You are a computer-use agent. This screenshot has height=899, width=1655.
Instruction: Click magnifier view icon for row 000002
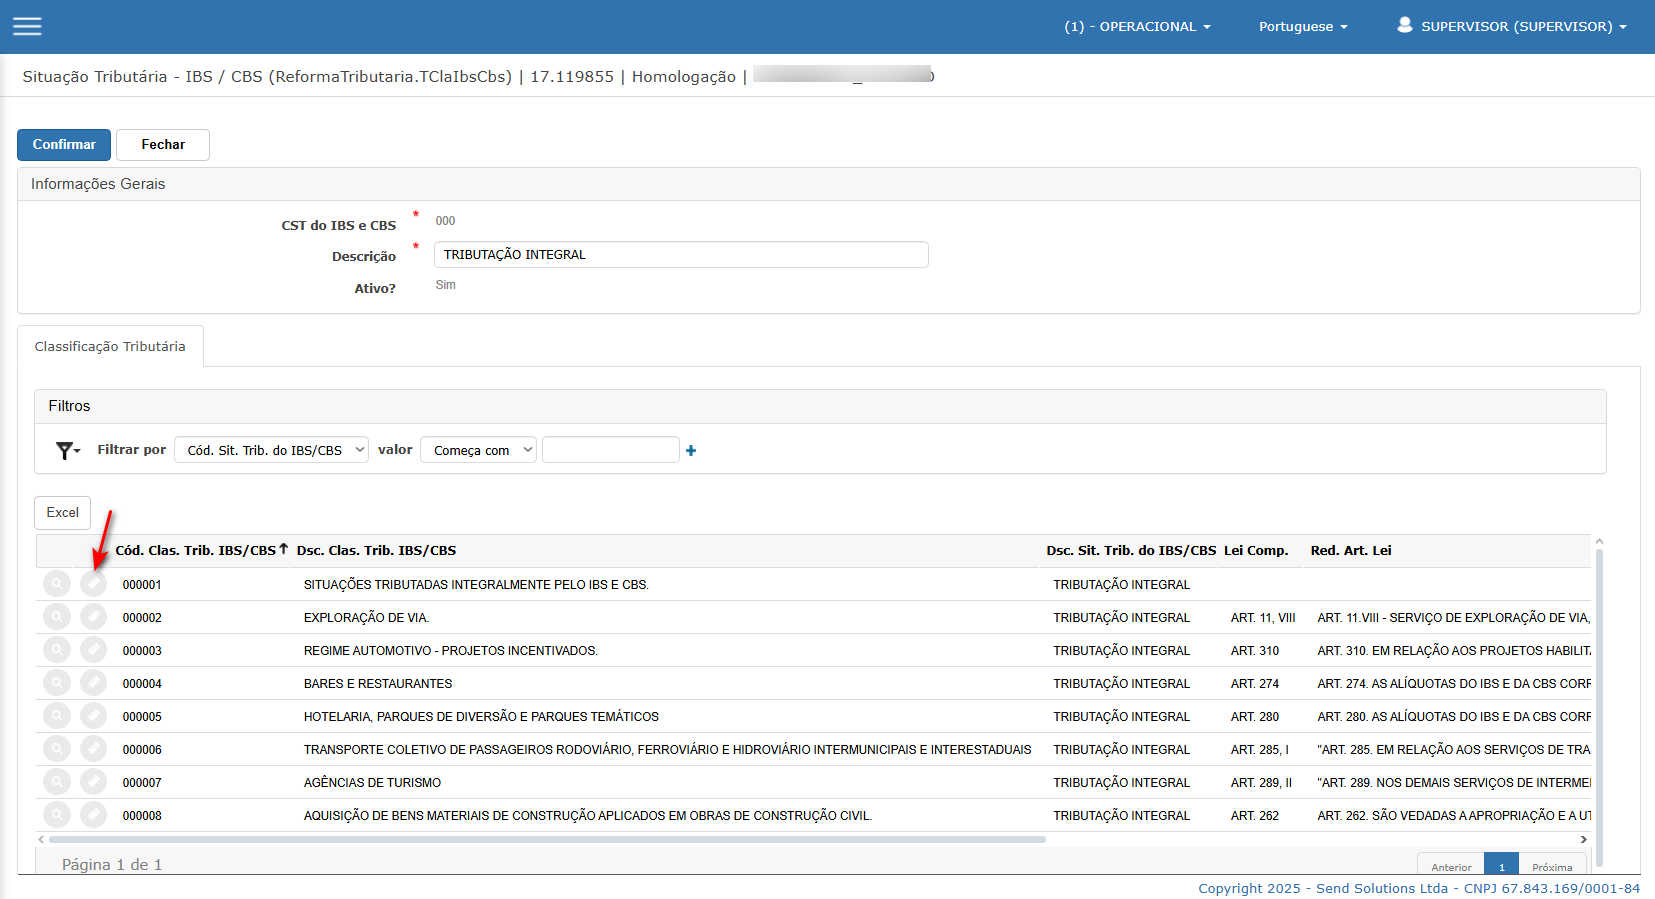(x=58, y=617)
